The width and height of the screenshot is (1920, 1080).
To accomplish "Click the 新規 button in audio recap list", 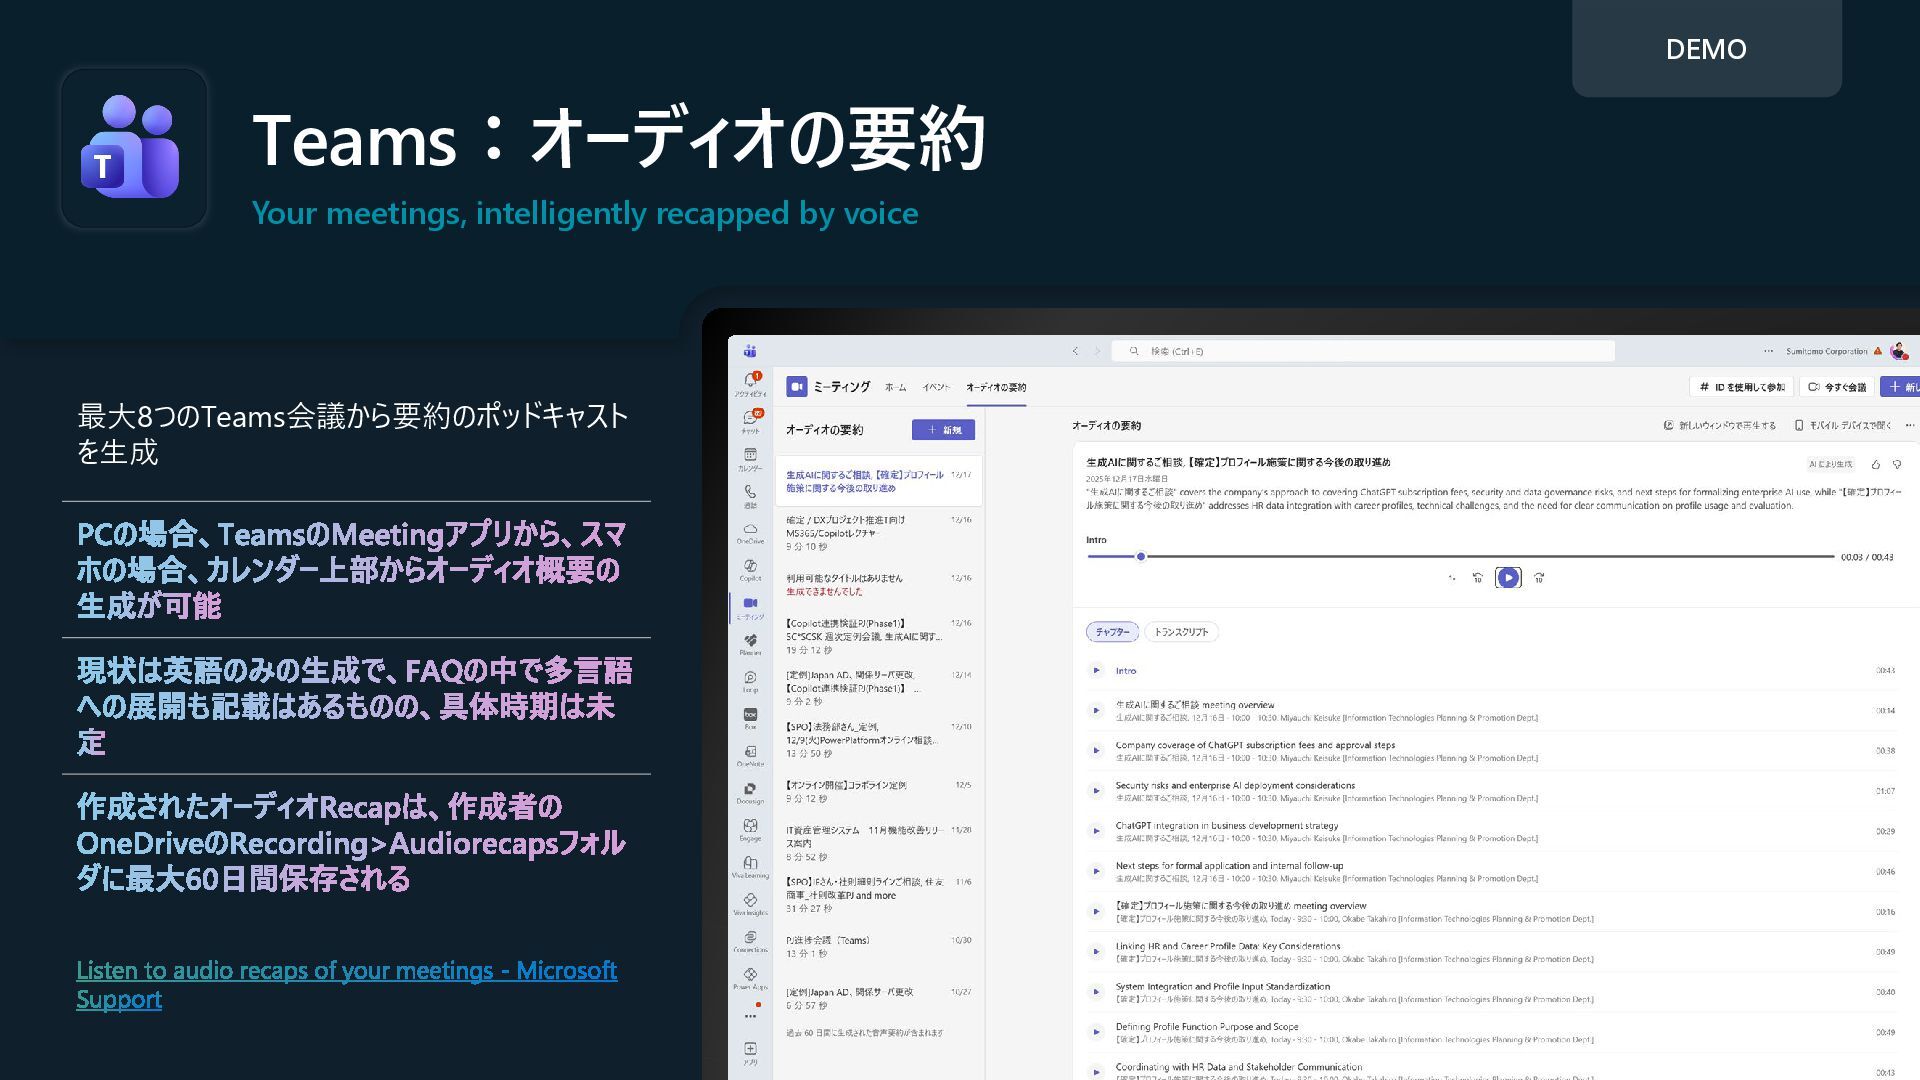I will pyautogui.click(x=943, y=430).
